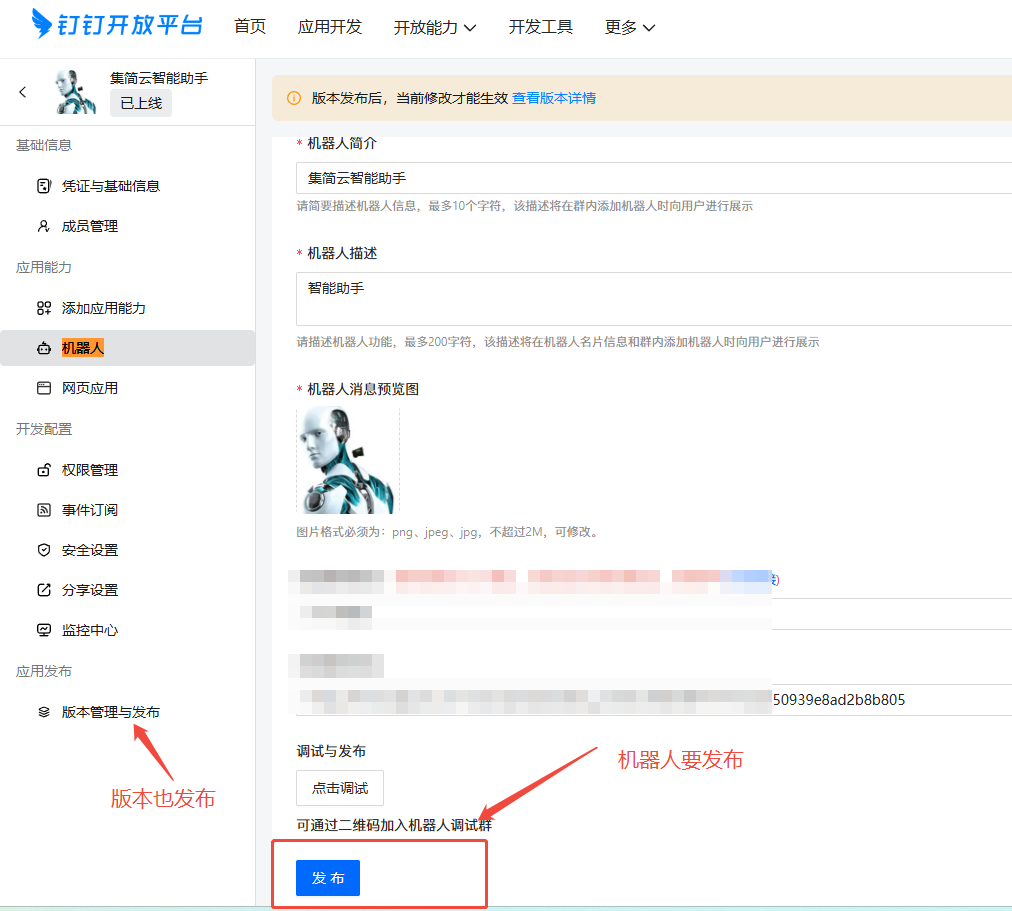Click the 权限管理 lock icon
The height and width of the screenshot is (911, 1012).
(44, 470)
